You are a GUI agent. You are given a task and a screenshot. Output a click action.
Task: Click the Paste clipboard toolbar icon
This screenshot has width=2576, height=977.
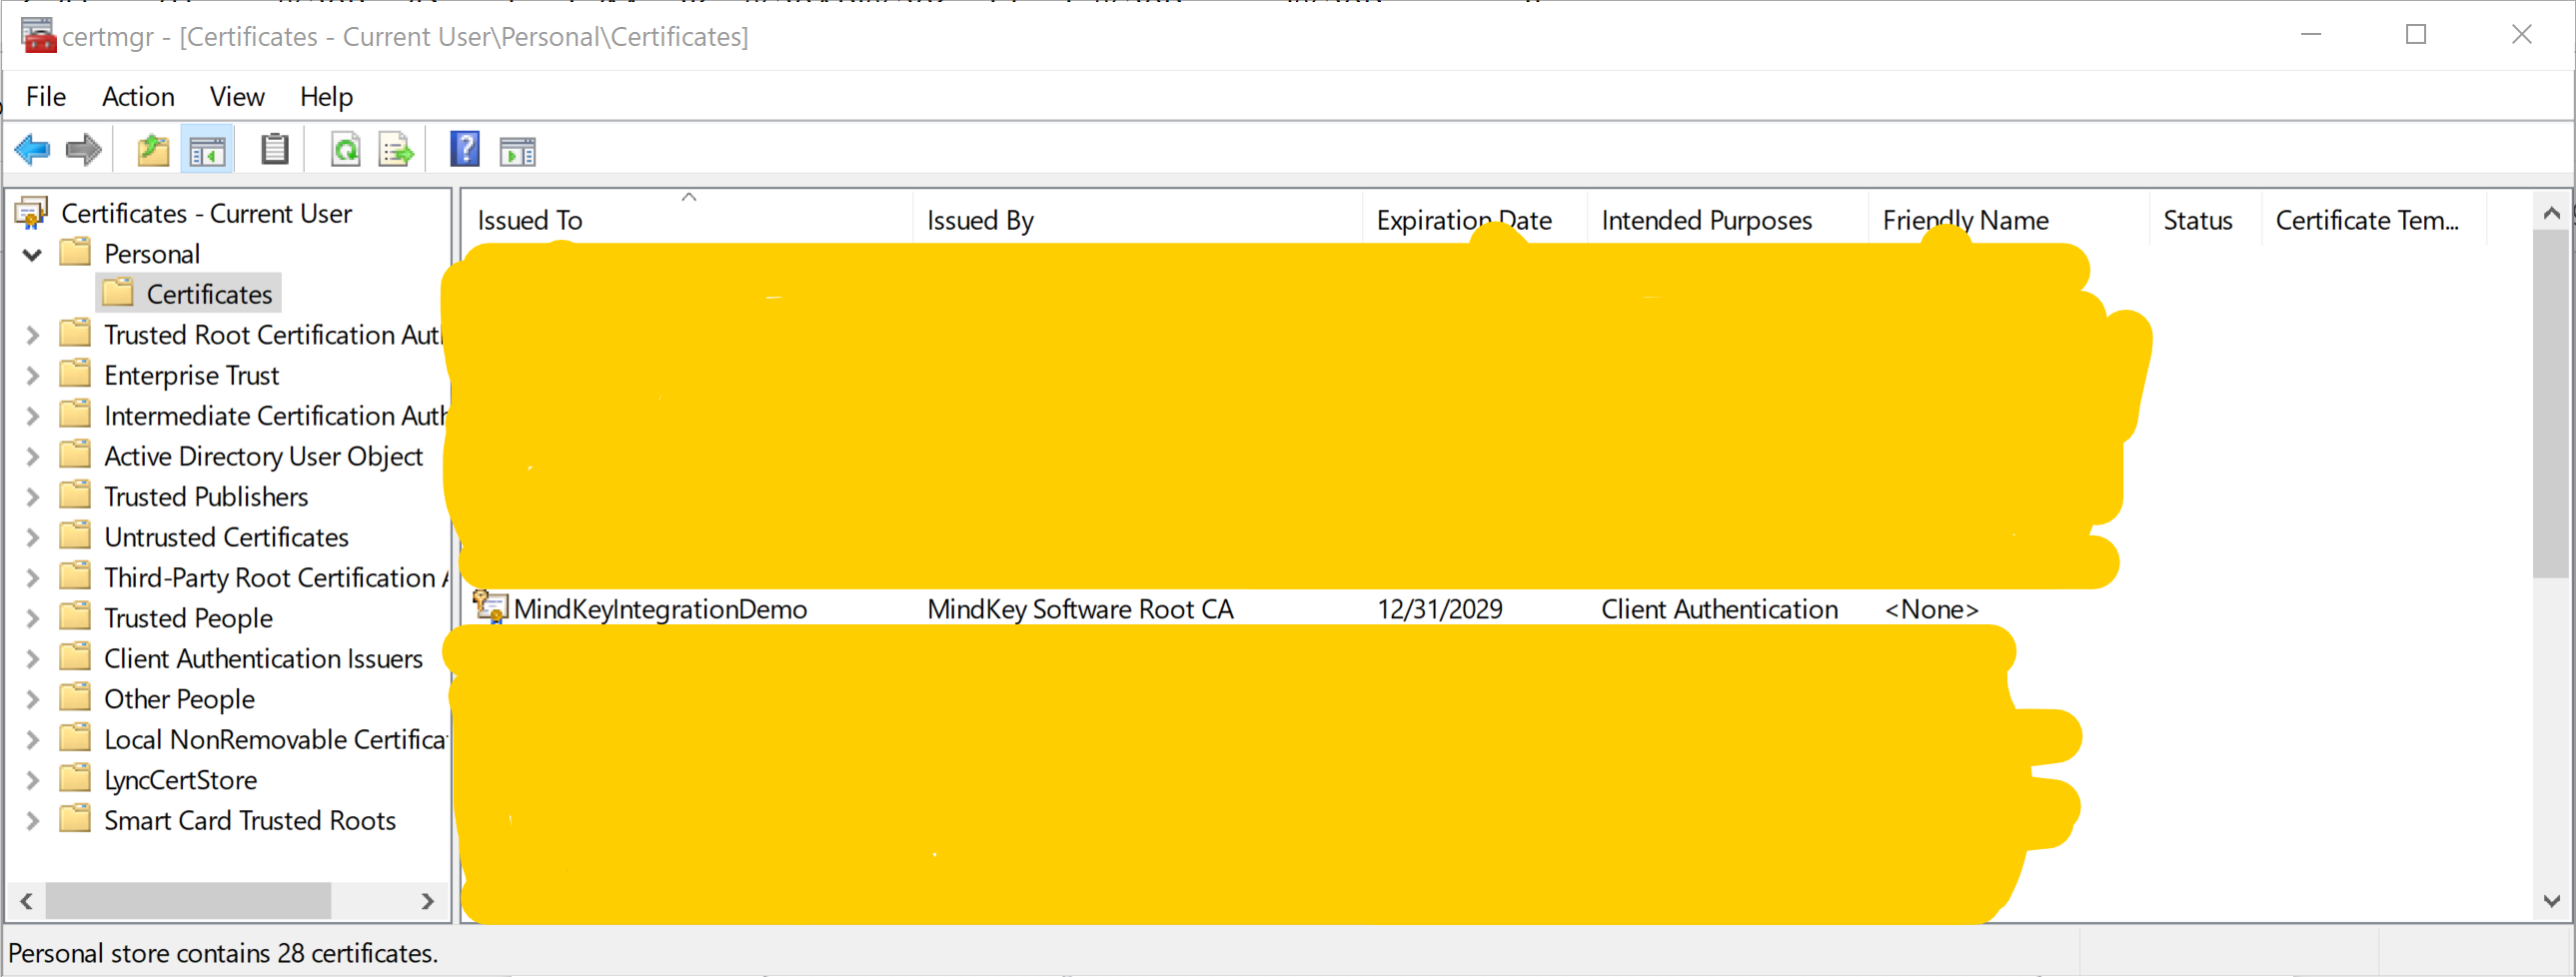point(274,151)
